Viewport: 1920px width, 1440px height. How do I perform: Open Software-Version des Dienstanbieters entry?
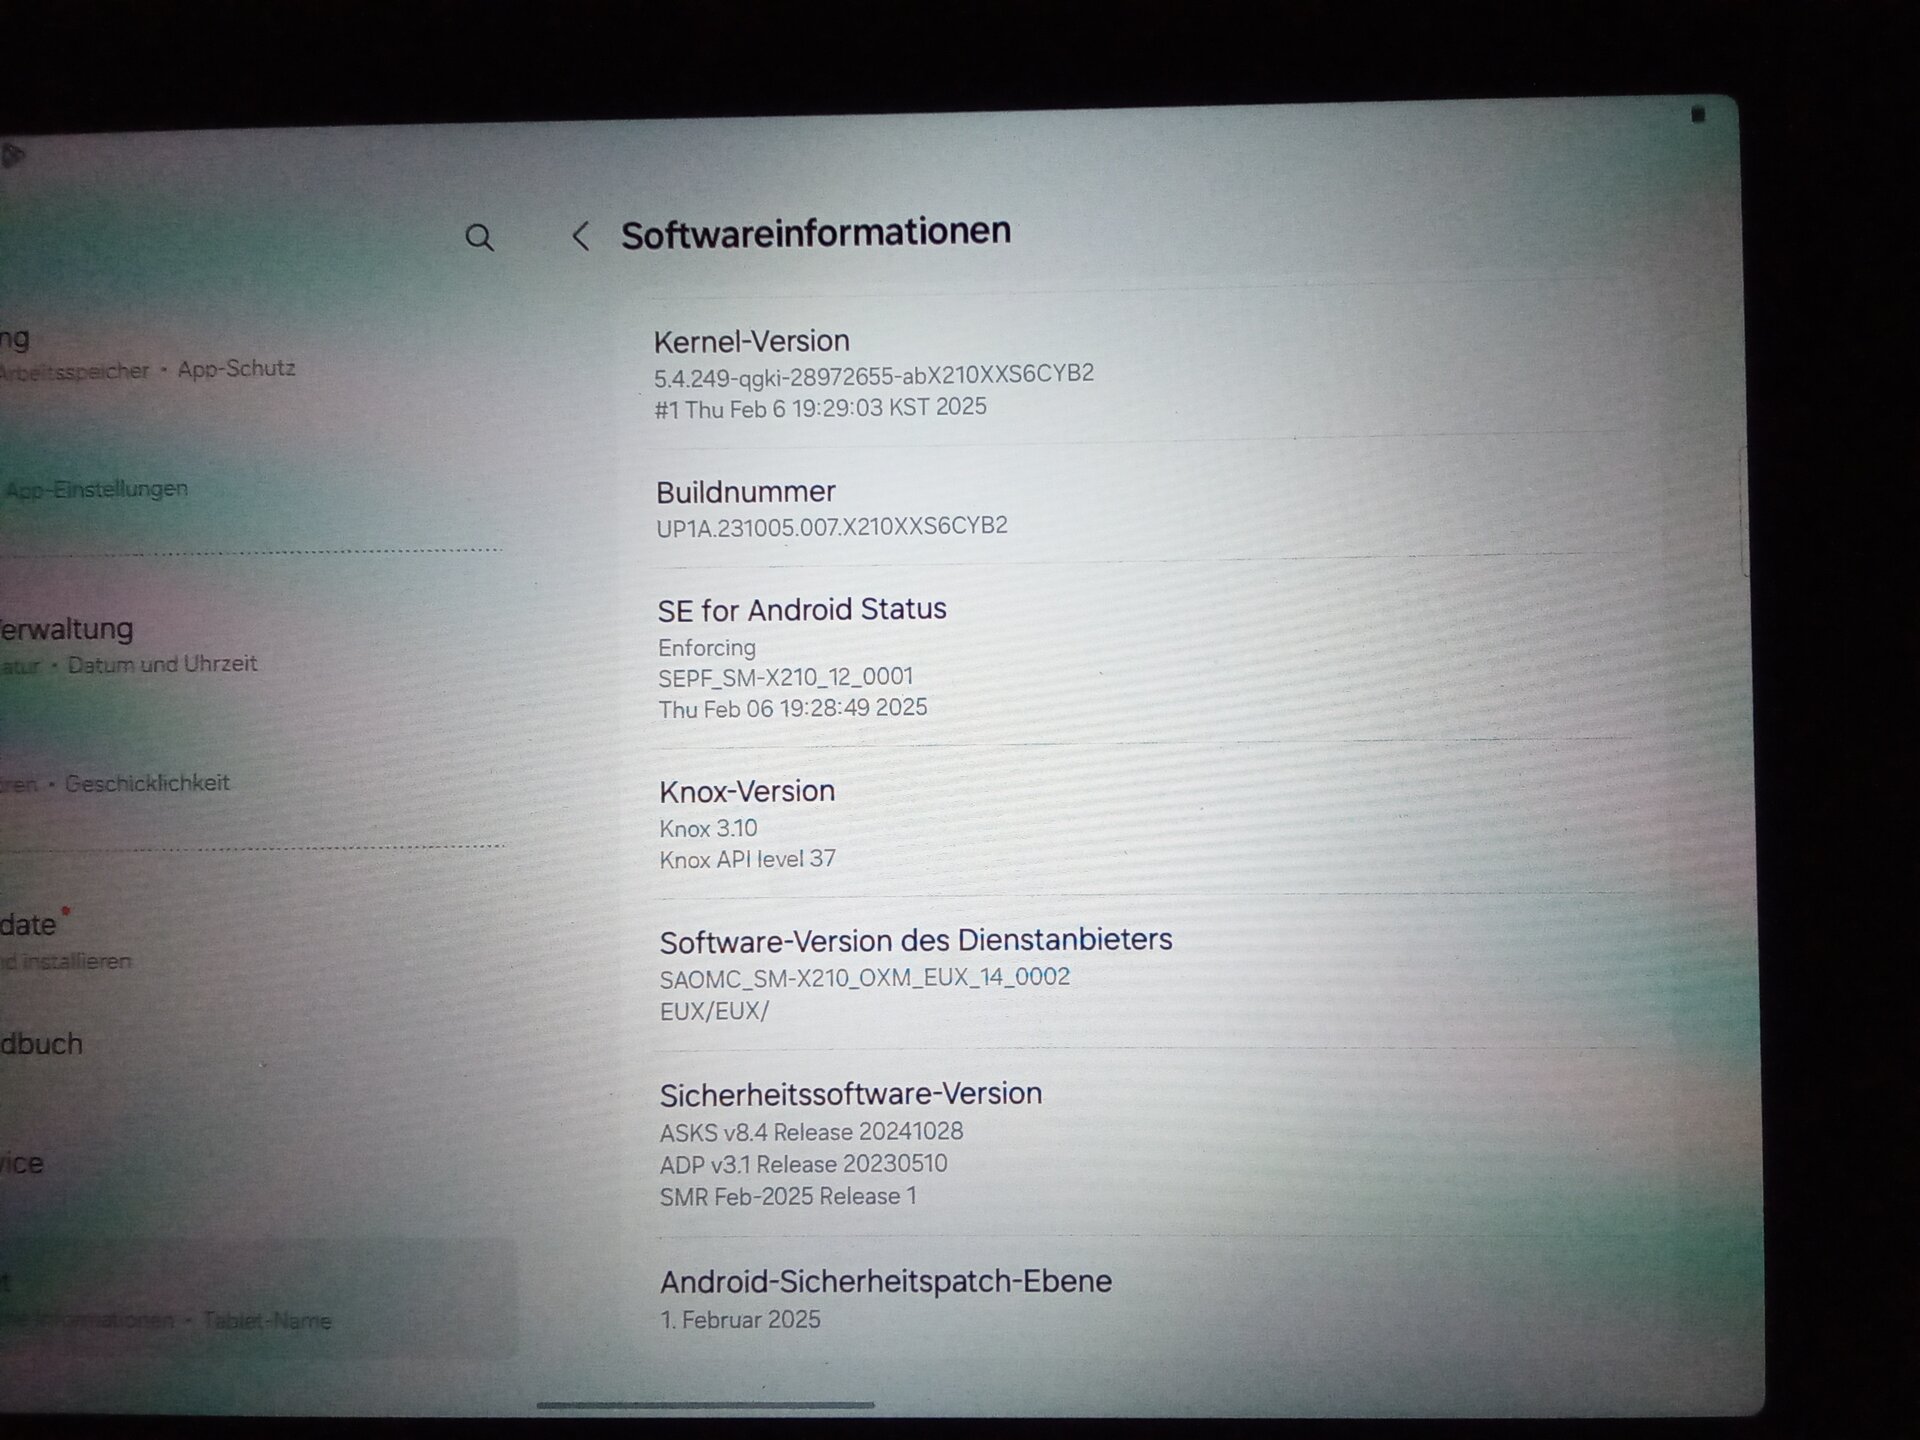point(914,973)
